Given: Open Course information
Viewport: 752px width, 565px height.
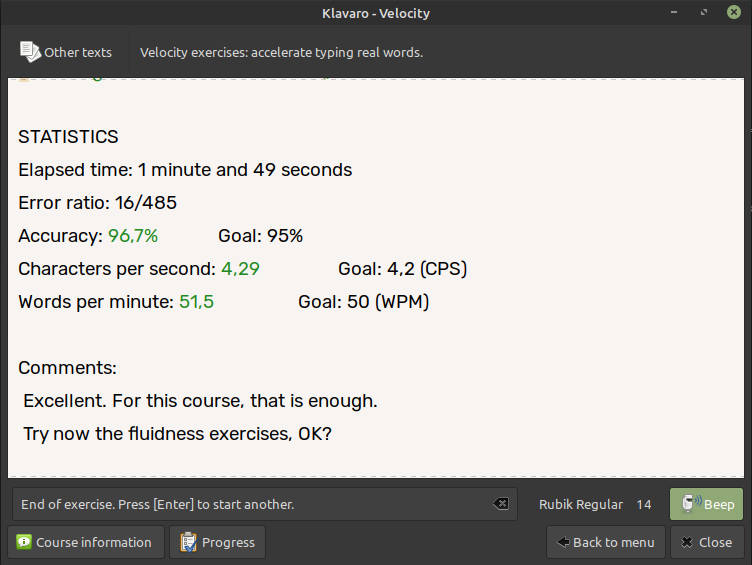Looking at the screenshot, I should click(86, 542).
